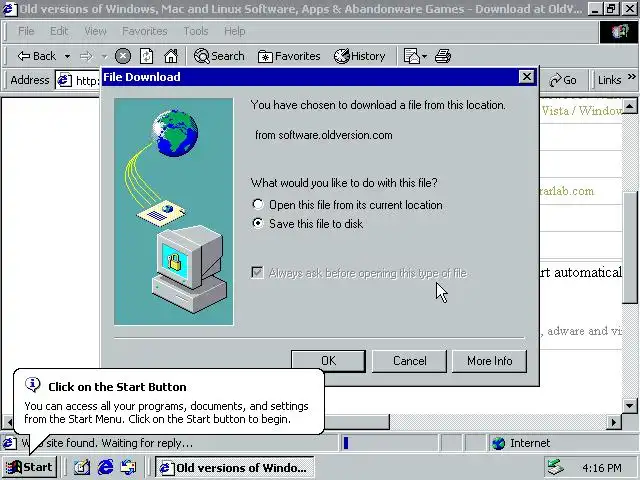Launch Outlook Express from Quick Launch
Viewport: 640px width, 480px height.
[x=129, y=467]
